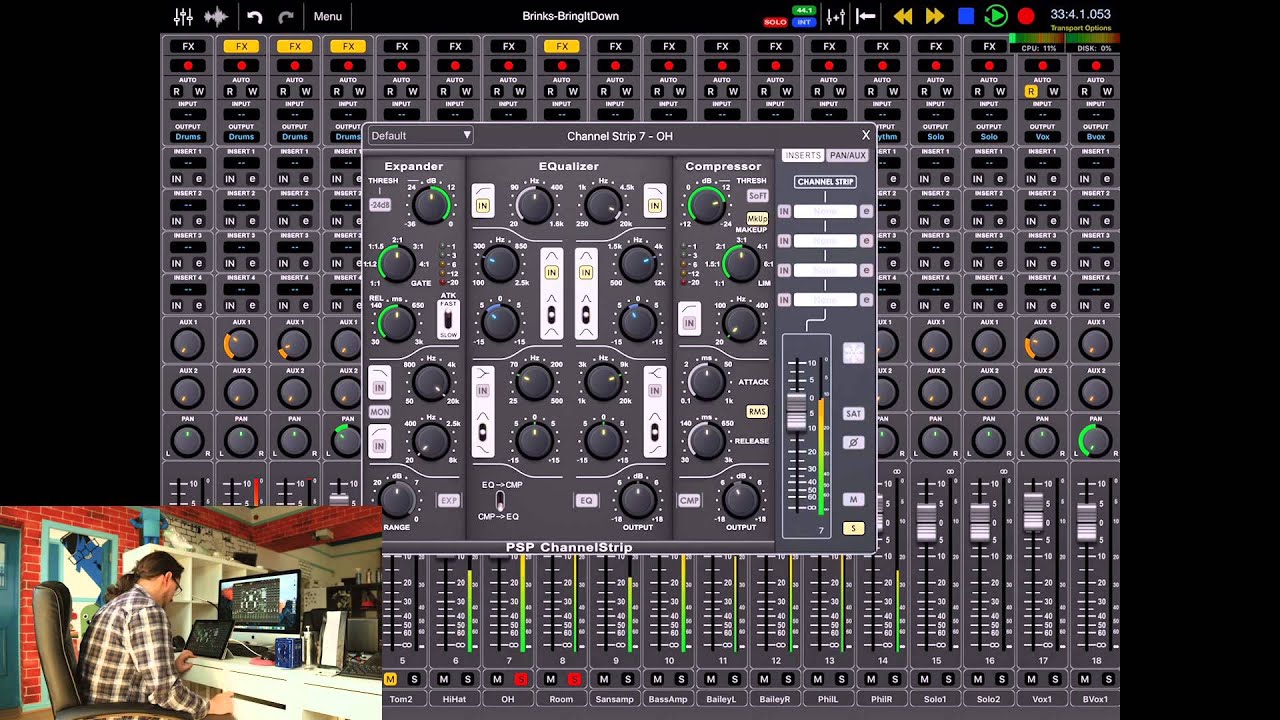1280x720 pixels.
Task: Clear the red SOLO indicator in transport bar
Action: (775, 21)
